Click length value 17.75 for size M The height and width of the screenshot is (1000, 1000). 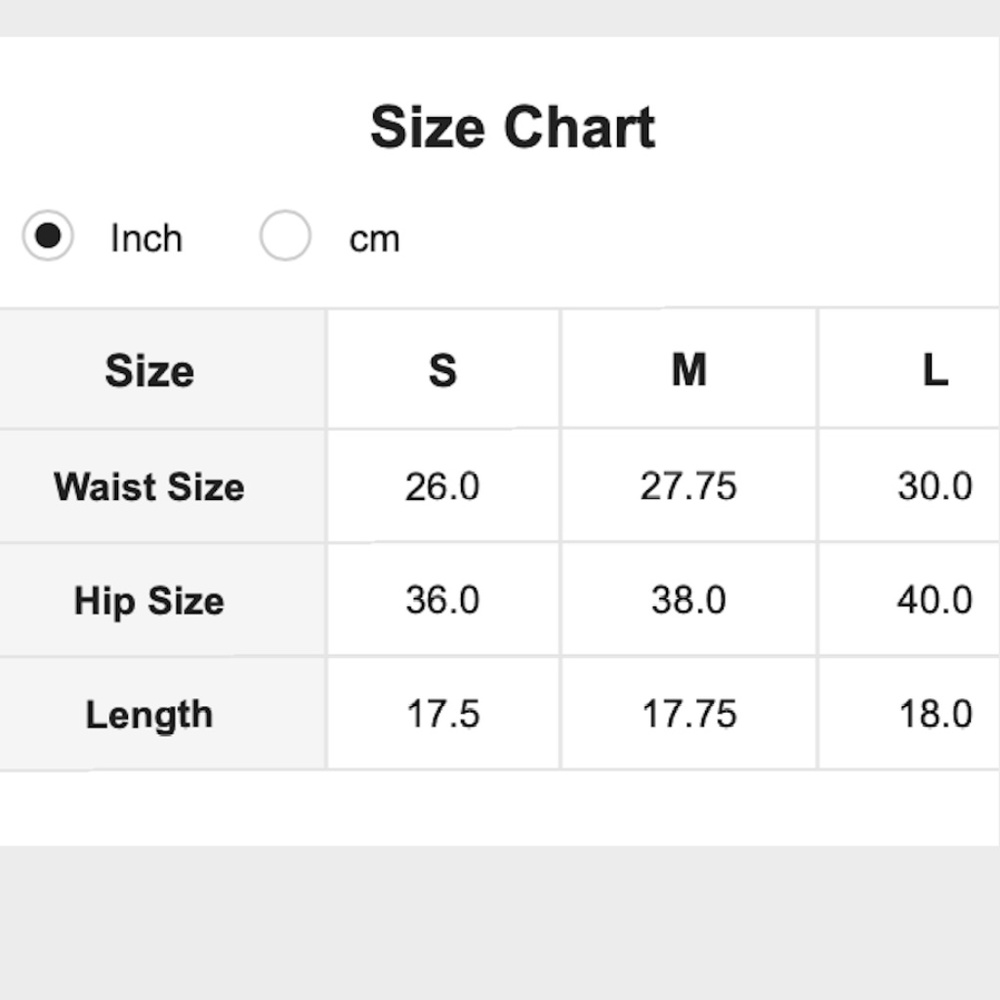(689, 714)
